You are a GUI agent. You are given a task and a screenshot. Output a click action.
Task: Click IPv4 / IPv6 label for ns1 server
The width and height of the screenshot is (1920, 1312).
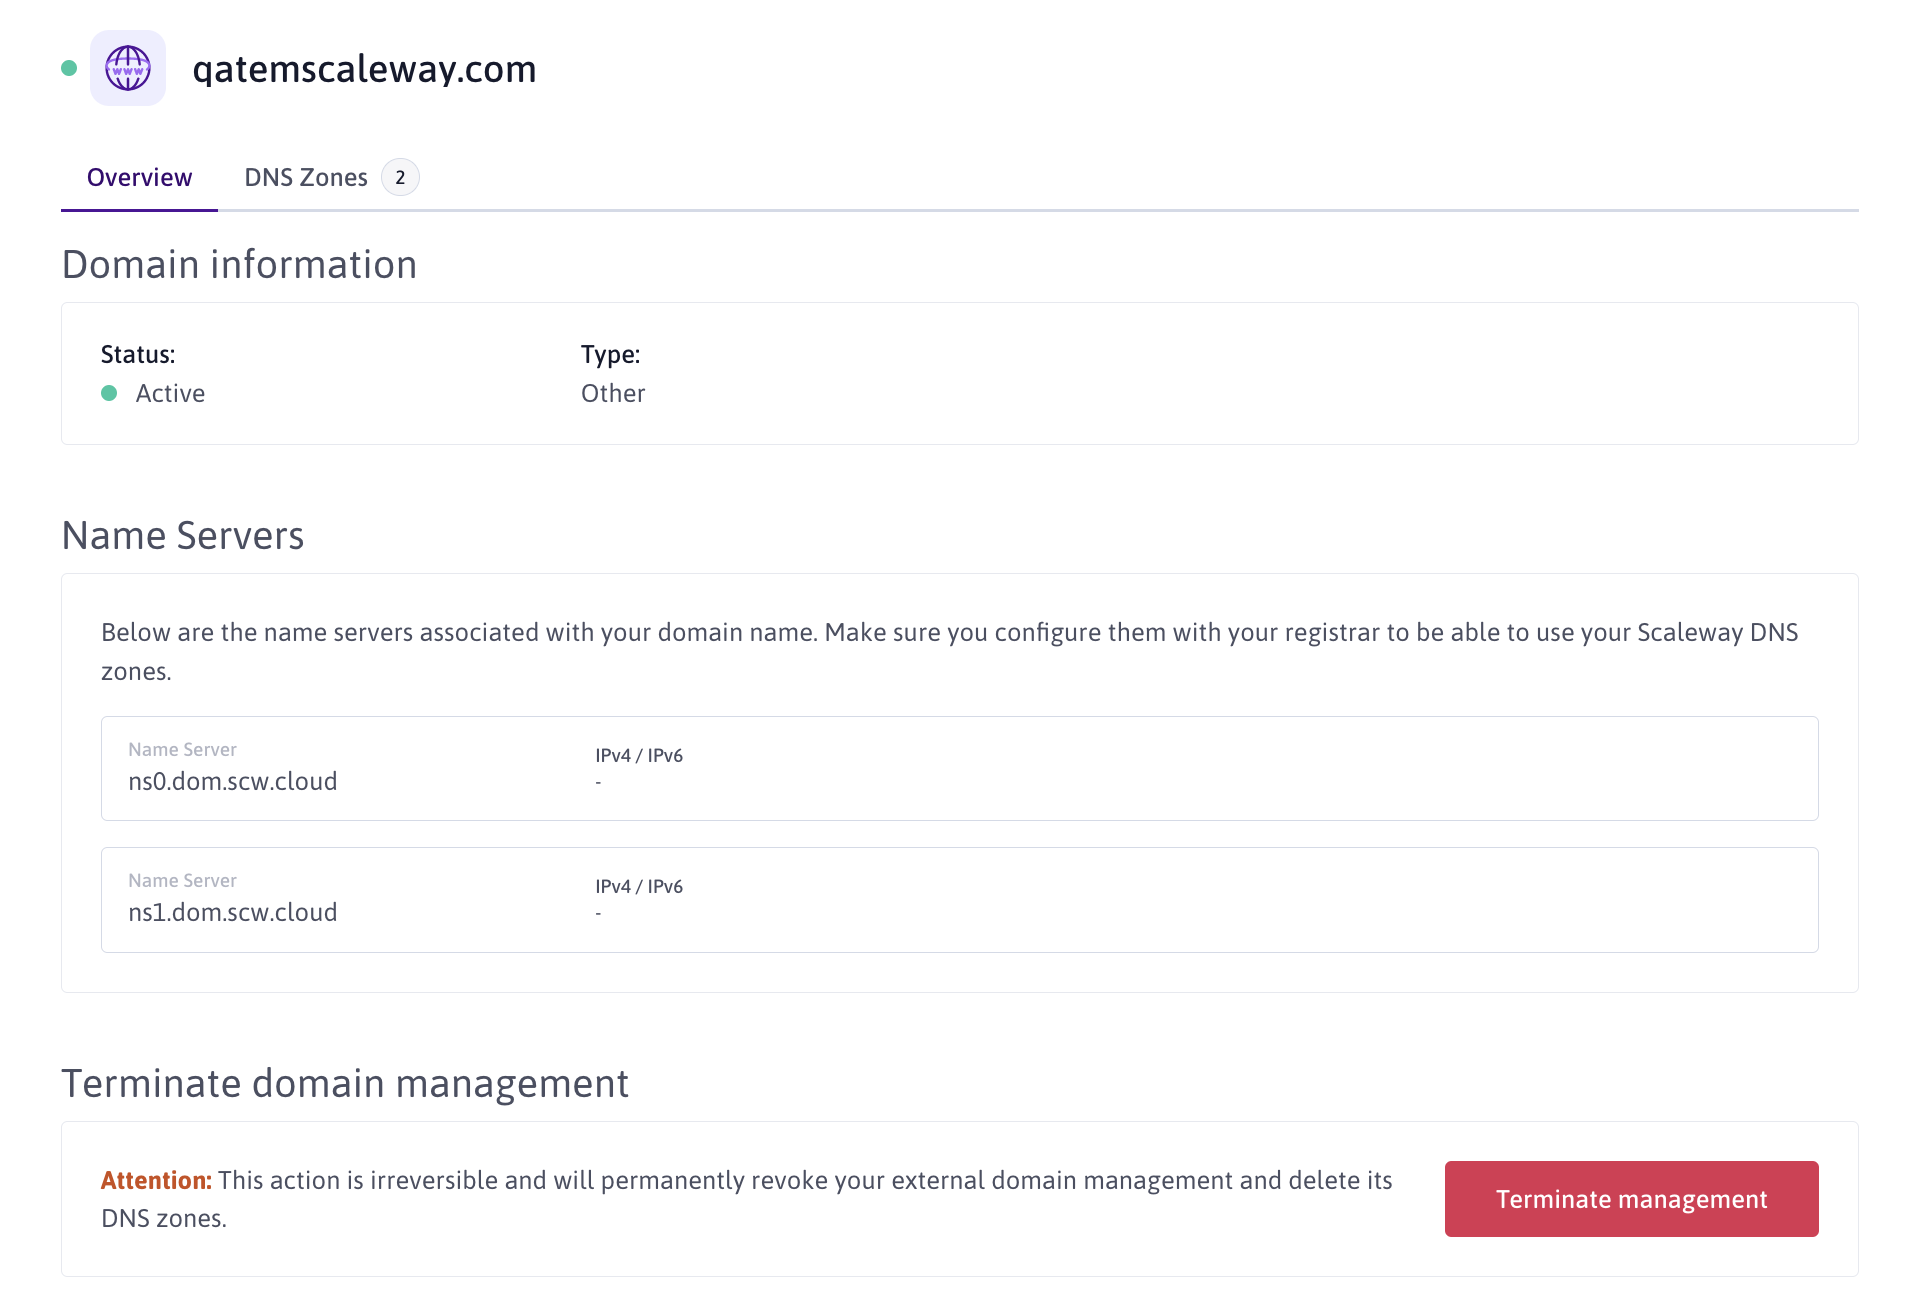tap(639, 886)
